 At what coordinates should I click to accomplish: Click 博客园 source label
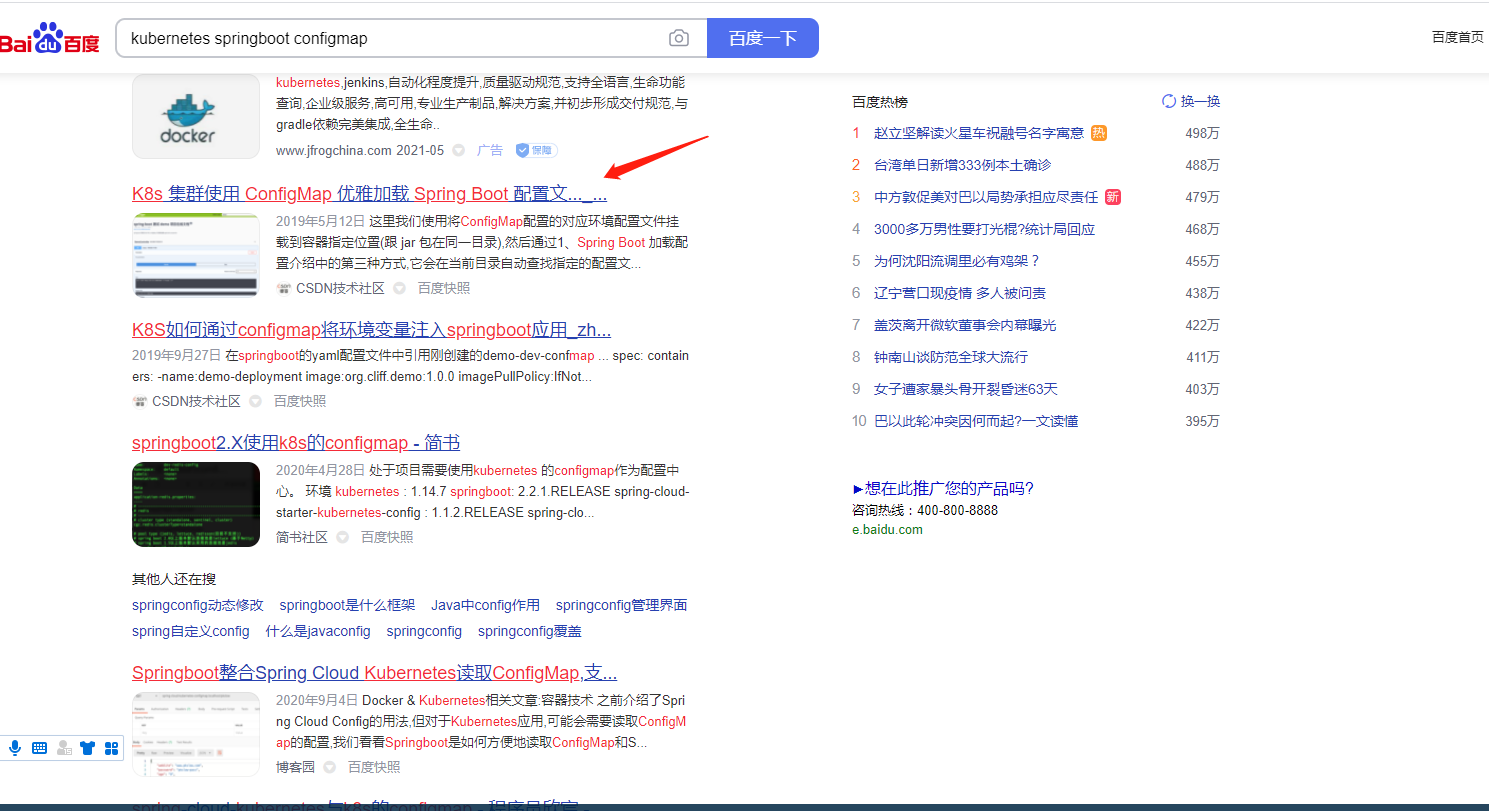pos(295,767)
